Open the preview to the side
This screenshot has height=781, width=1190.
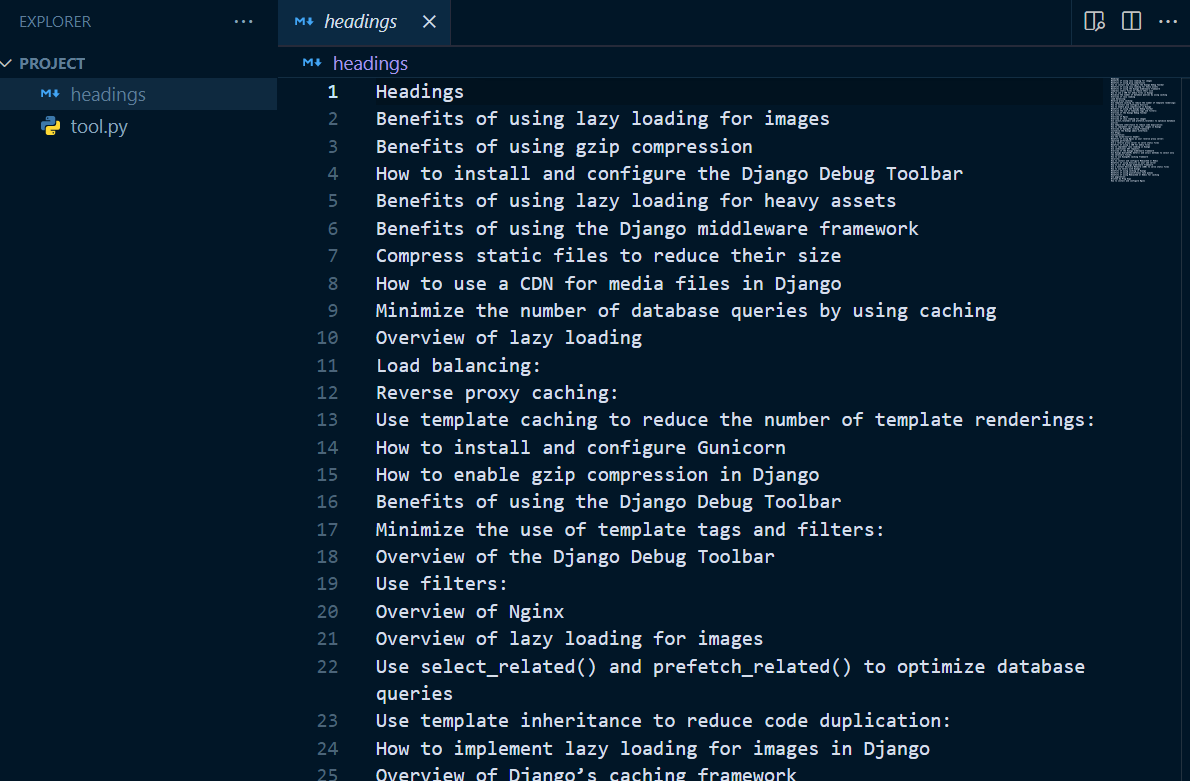1094,21
